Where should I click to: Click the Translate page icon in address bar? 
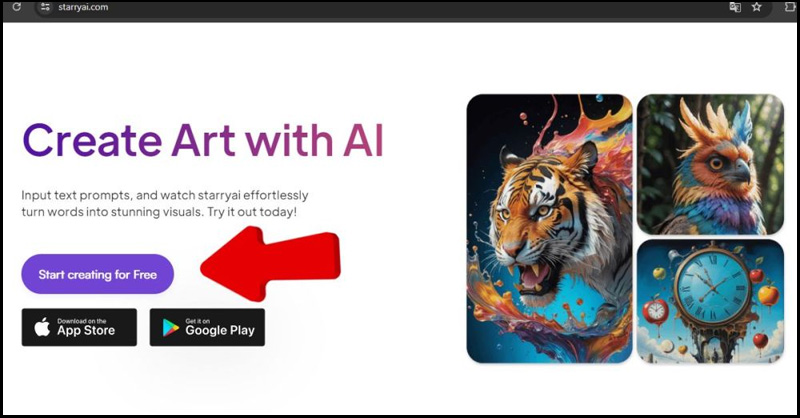(x=735, y=7)
